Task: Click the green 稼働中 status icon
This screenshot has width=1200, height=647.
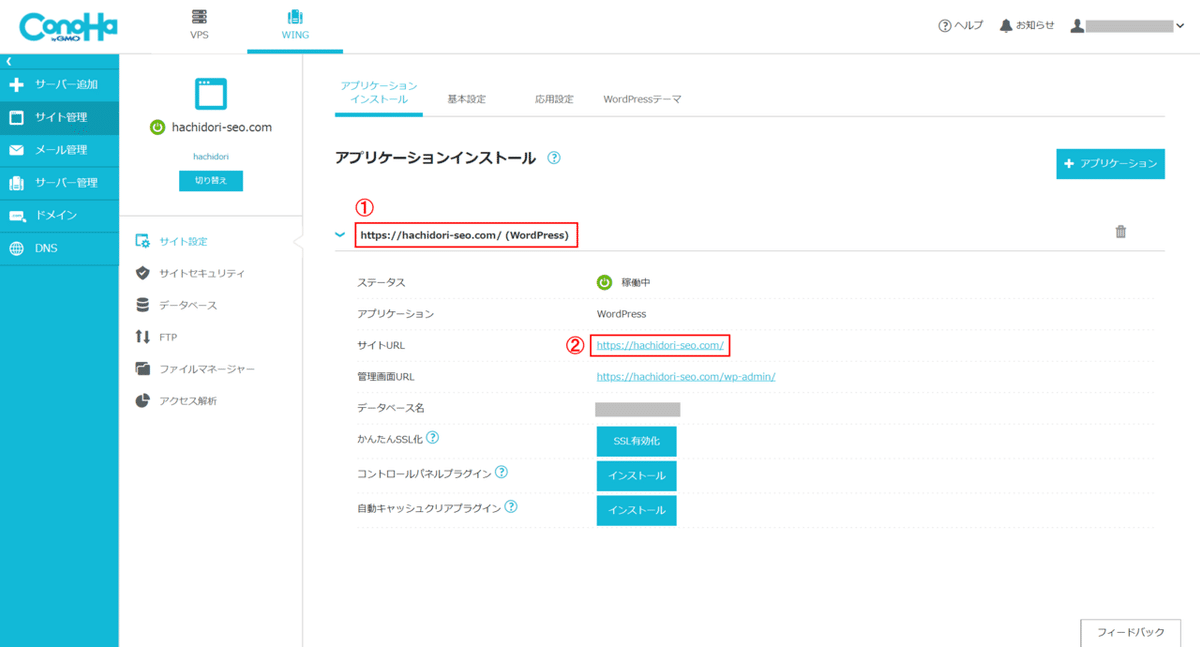Action: [604, 283]
